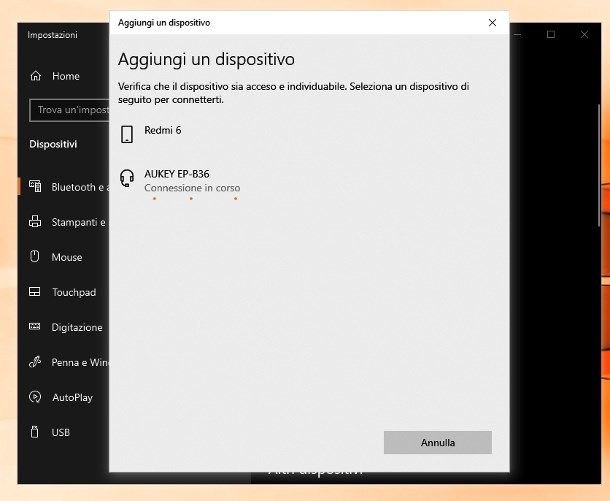The height and width of the screenshot is (501, 610).
Task: Maximize the Impostazioni window
Action: [551, 35]
